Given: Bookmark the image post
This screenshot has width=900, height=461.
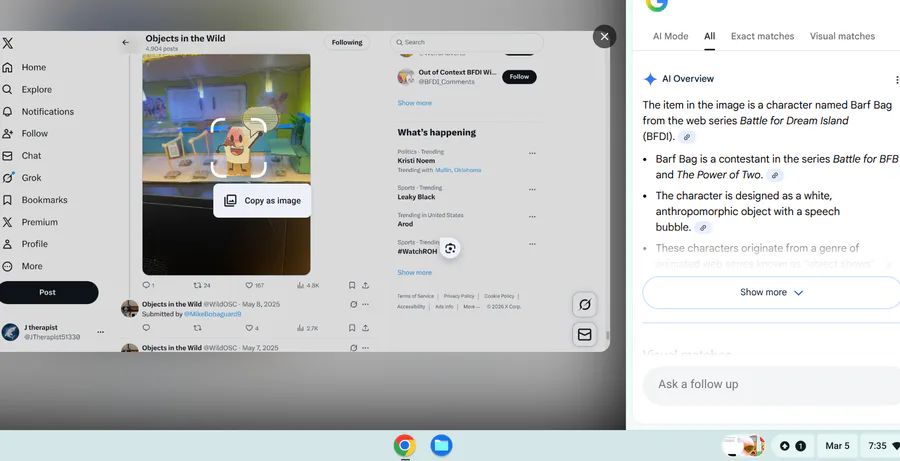Looking at the screenshot, I should [x=352, y=285].
